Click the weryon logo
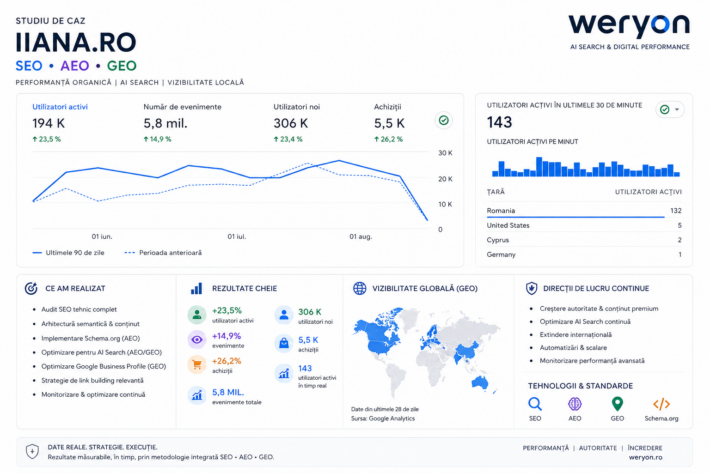 tap(629, 26)
